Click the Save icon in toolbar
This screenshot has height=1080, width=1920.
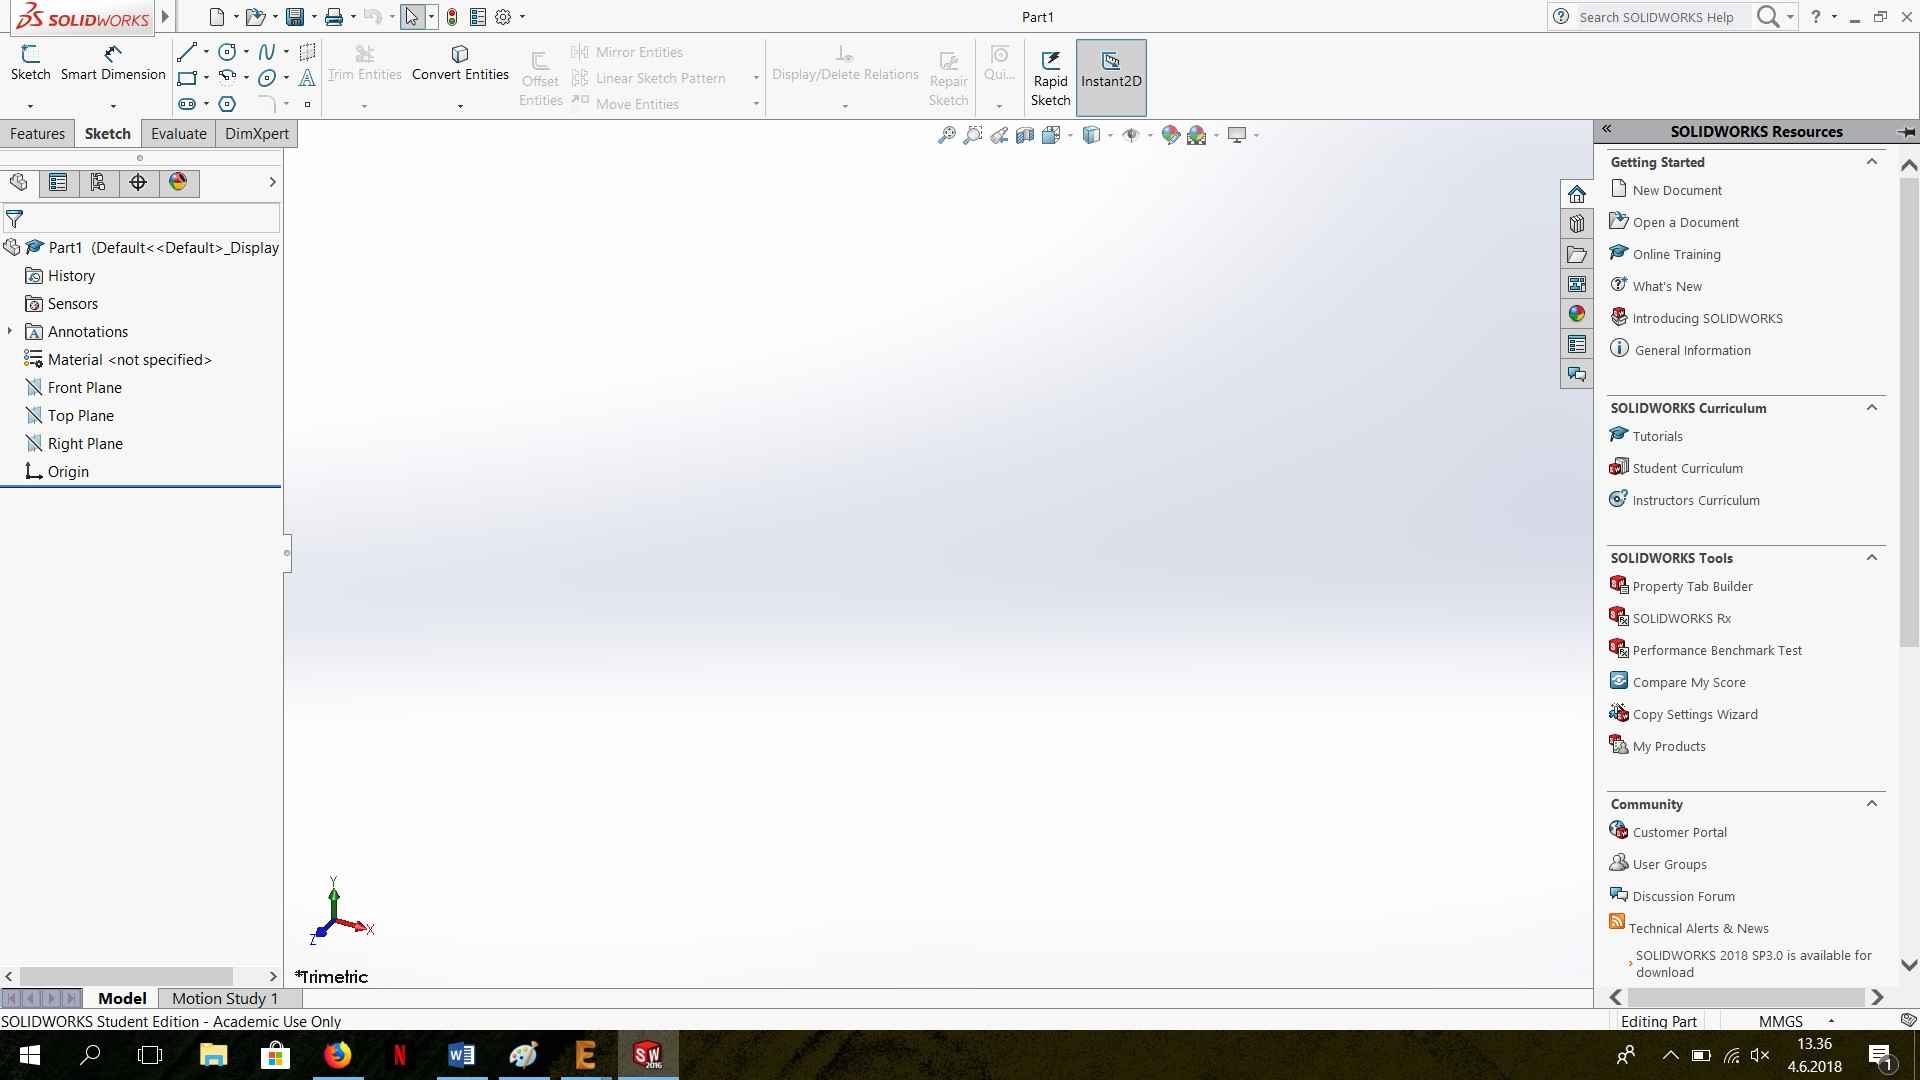pyautogui.click(x=294, y=17)
